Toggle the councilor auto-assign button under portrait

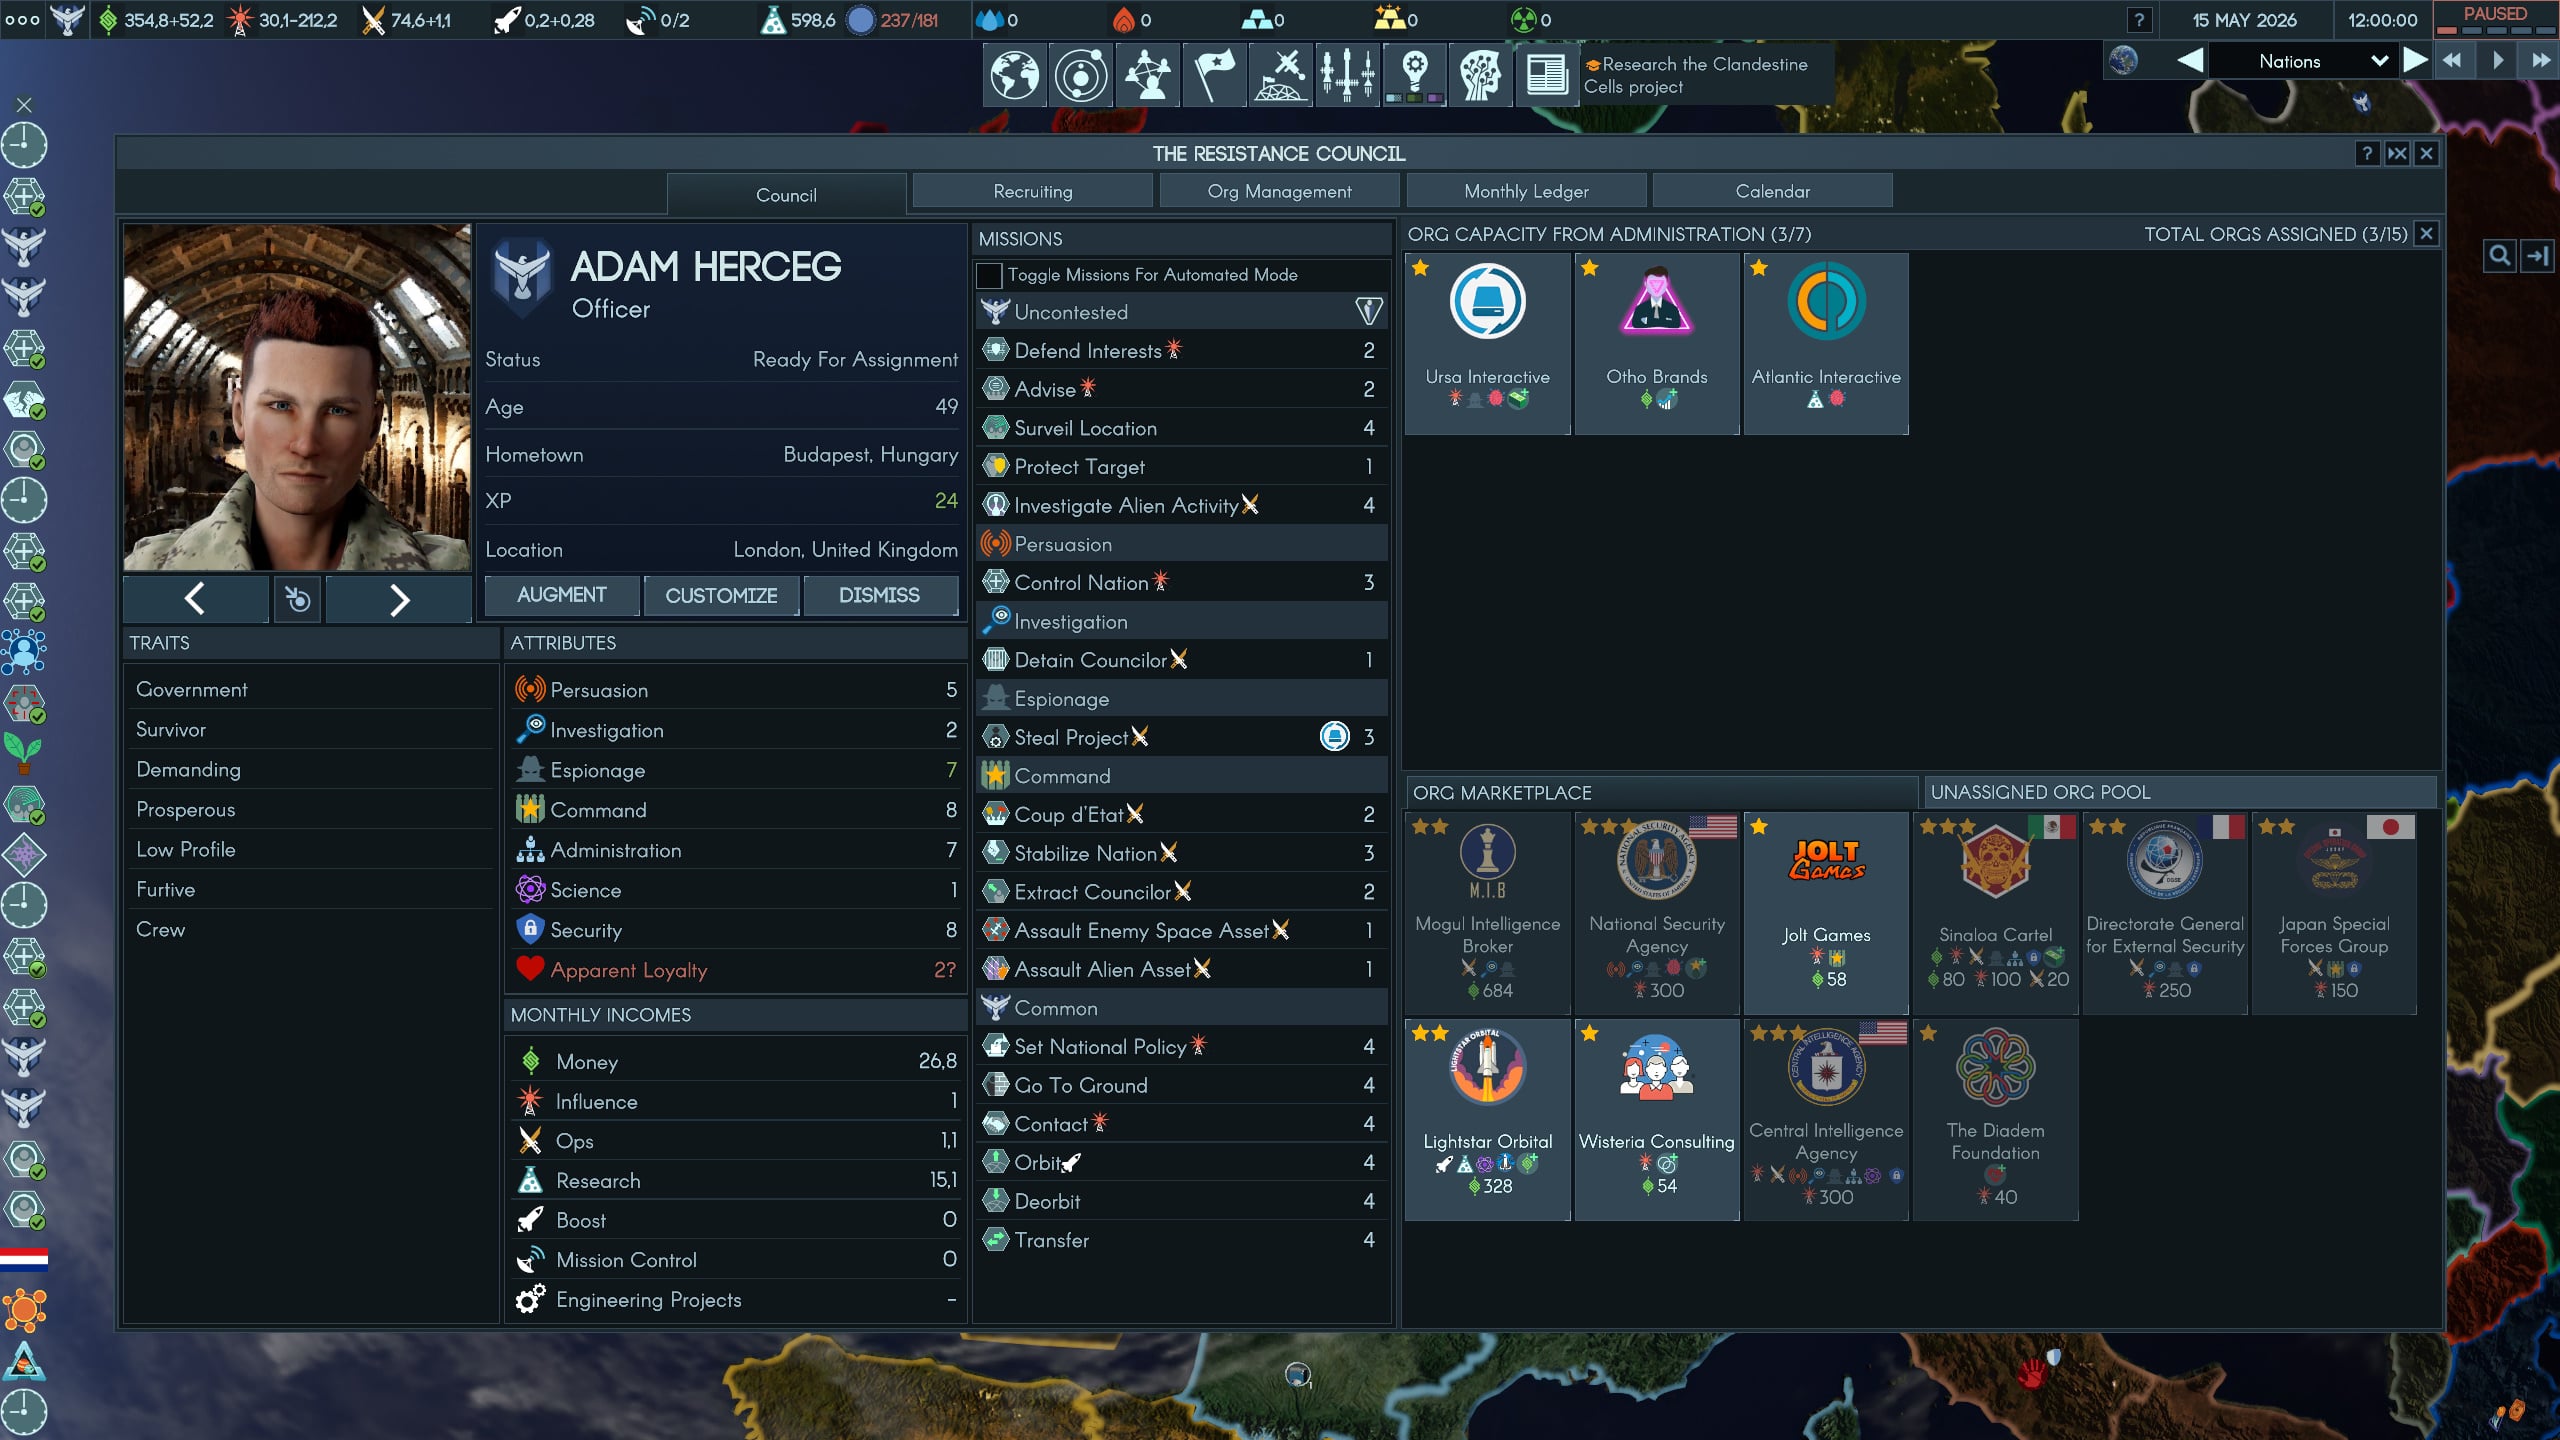tap(297, 599)
